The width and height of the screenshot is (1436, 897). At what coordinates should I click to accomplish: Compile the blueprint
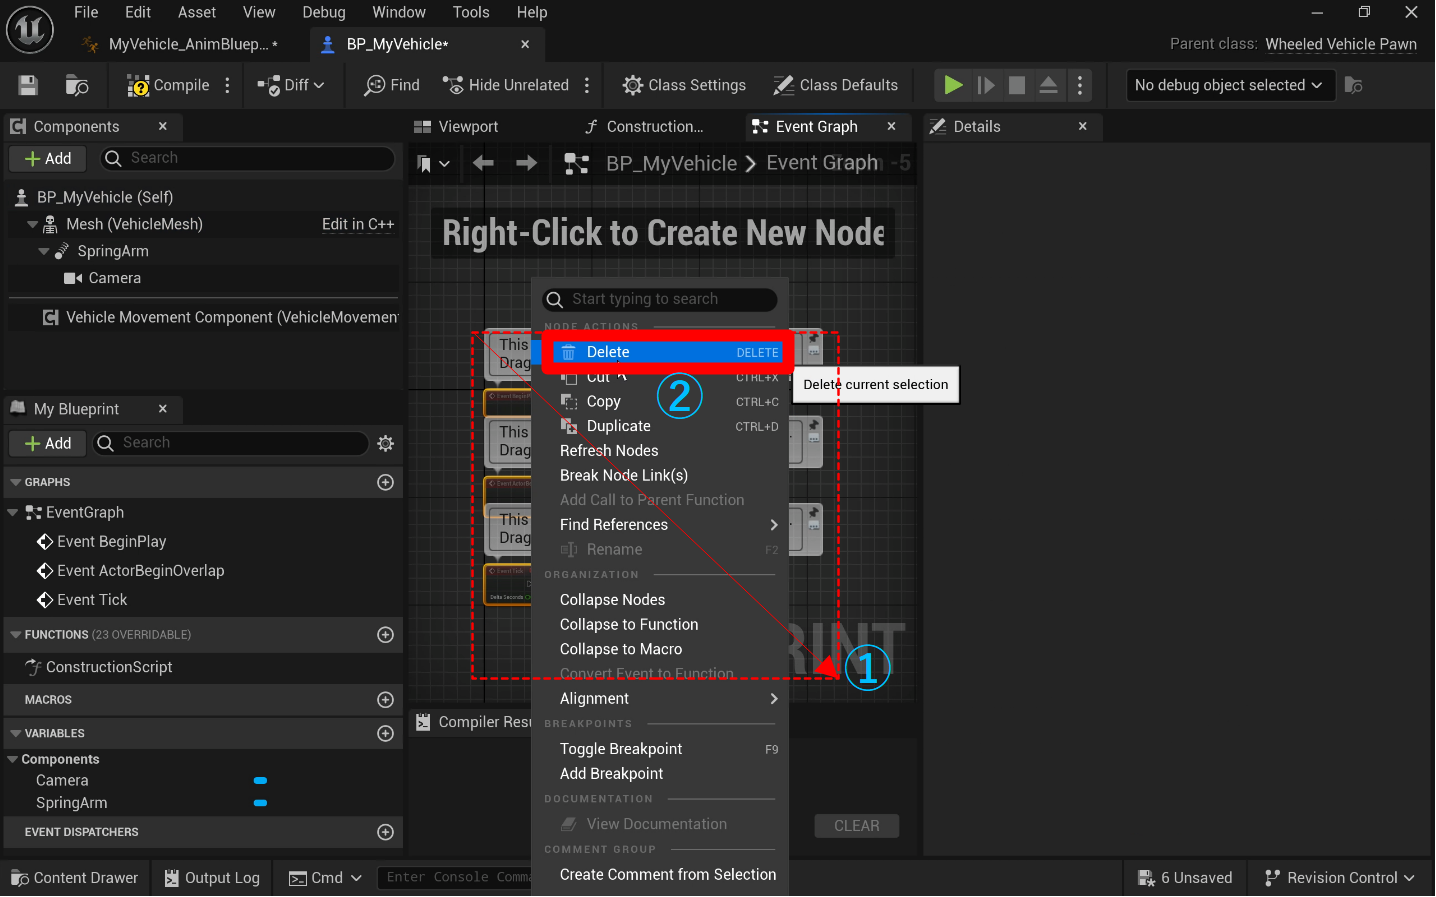[x=168, y=85]
